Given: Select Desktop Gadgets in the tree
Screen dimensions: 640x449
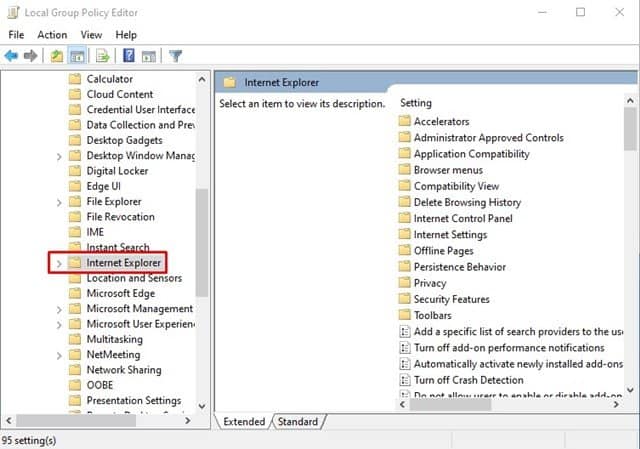Looking at the screenshot, I should tap(124, 140).
